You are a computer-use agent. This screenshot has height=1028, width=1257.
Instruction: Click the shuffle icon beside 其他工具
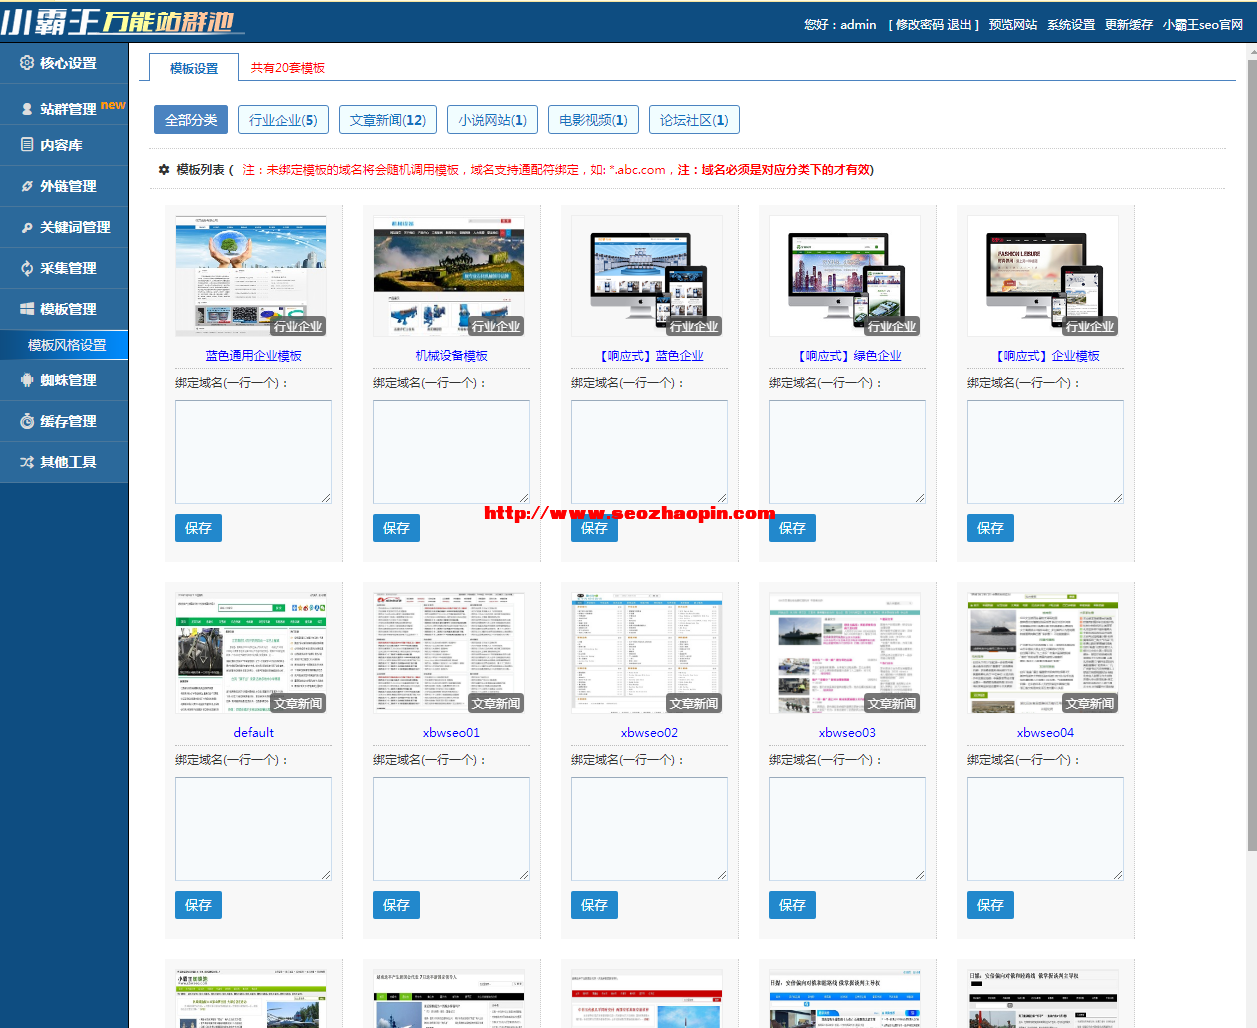point(27,462)
